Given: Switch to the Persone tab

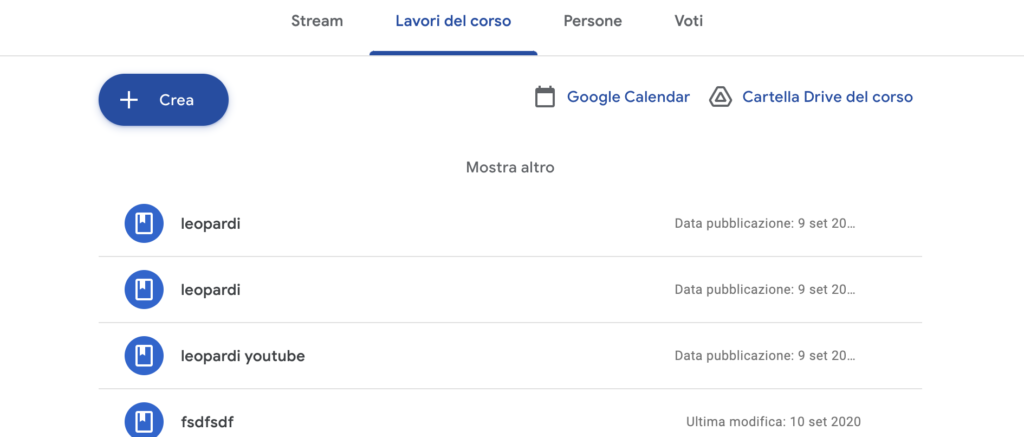Looking at the screenshot, I should (592, 21).
